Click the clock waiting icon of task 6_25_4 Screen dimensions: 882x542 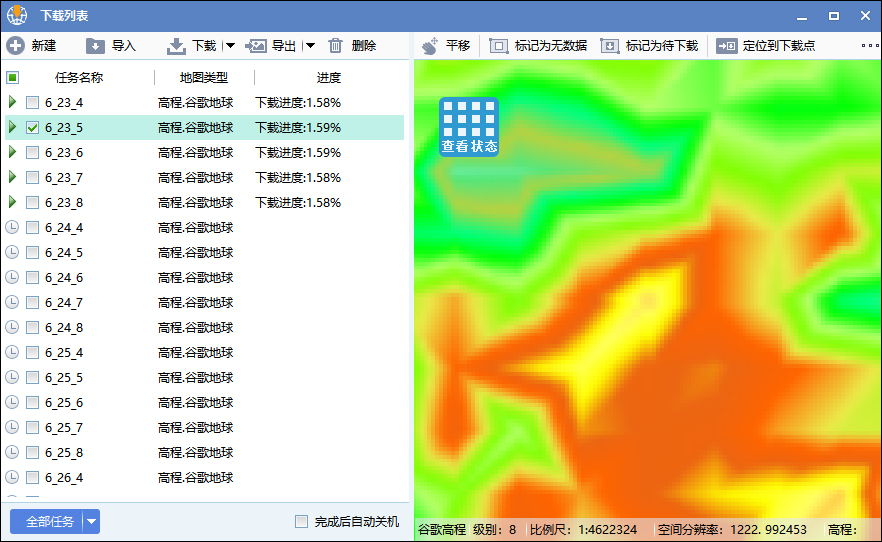tap(12, 353)
